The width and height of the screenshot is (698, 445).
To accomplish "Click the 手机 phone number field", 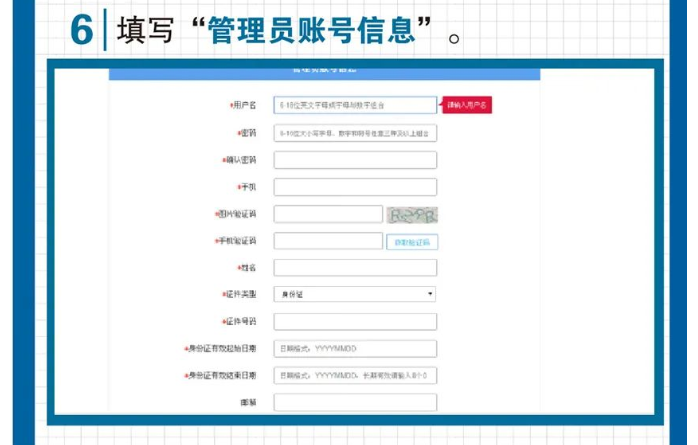I will click(354, 187).
